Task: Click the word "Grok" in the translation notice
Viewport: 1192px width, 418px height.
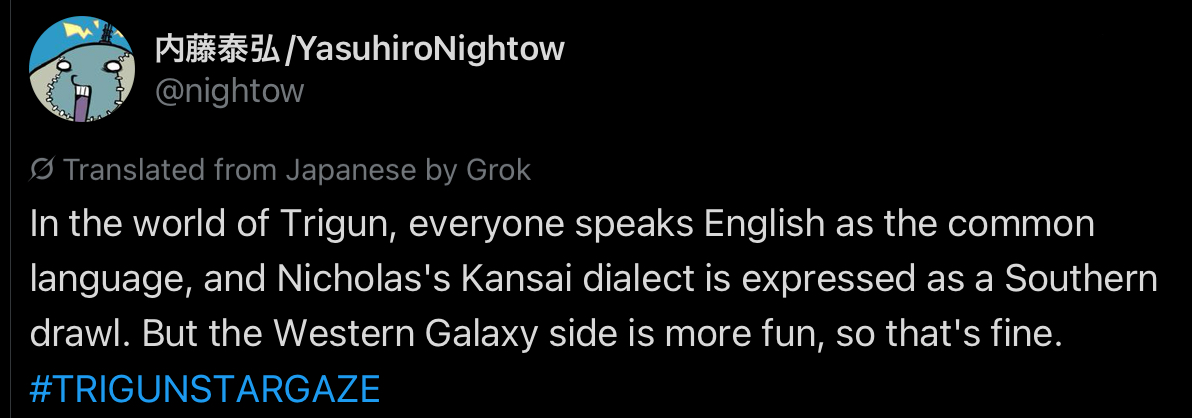Action: (x=498, y=170)
